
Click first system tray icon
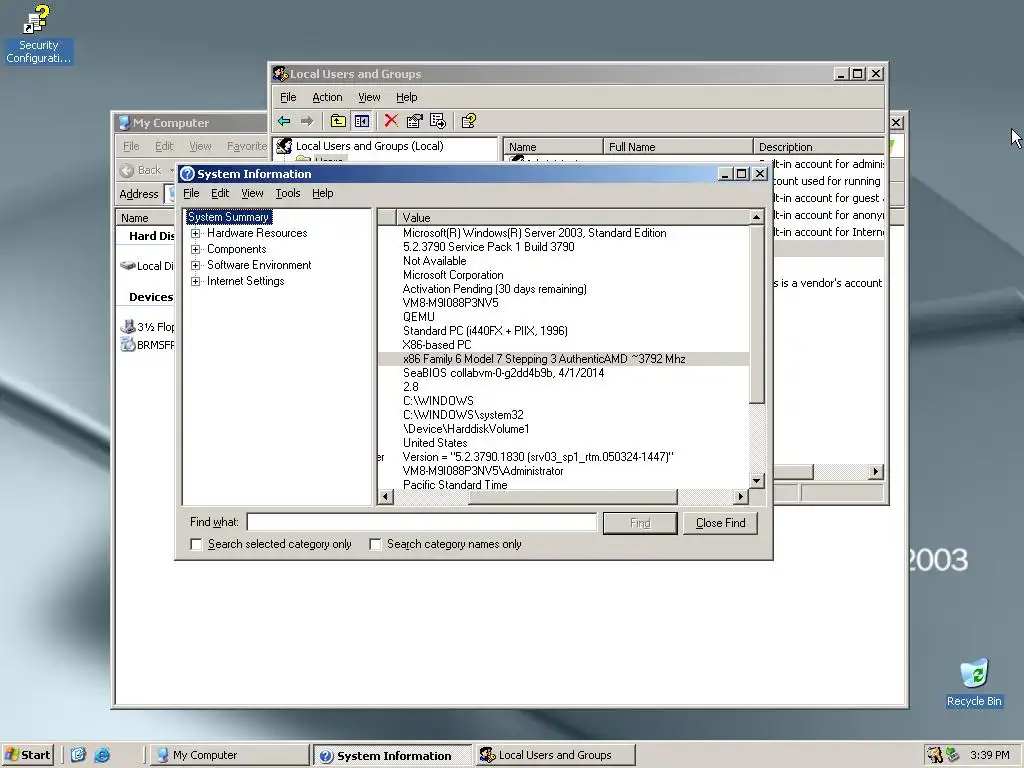click(x=935, y=755)
